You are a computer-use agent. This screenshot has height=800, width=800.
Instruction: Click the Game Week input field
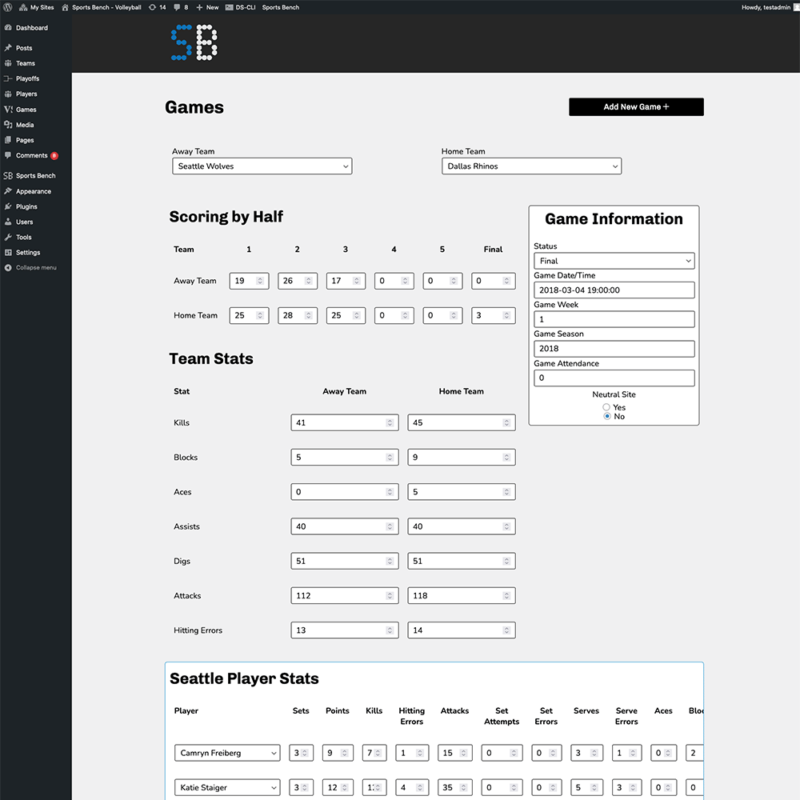click(x=614, y=319)
